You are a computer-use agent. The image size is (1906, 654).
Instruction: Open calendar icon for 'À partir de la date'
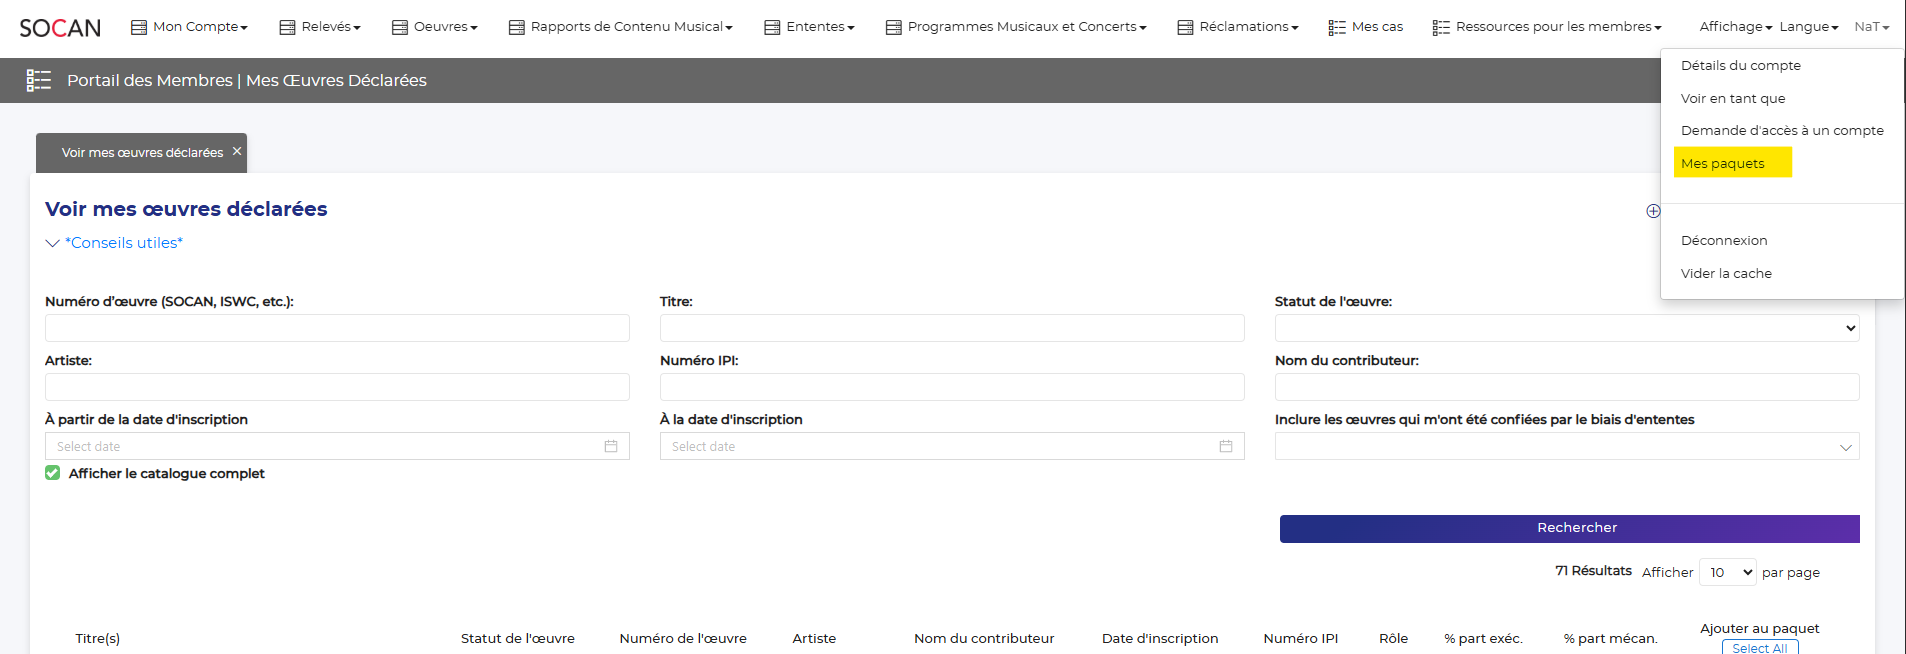tap(611, 446)
